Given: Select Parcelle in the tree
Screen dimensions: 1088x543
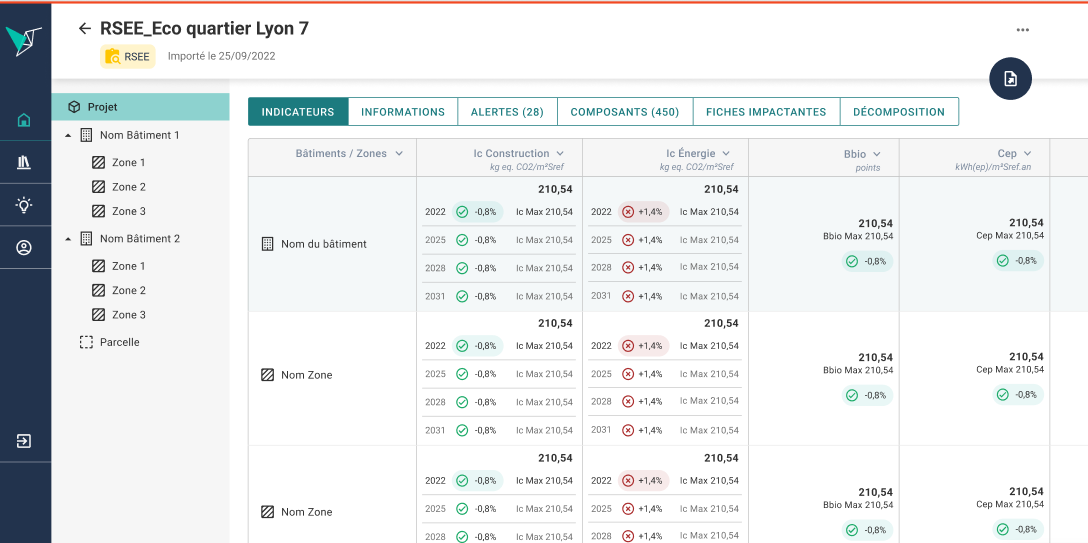Looking at the screenshot, I should [x=119, y=342].
